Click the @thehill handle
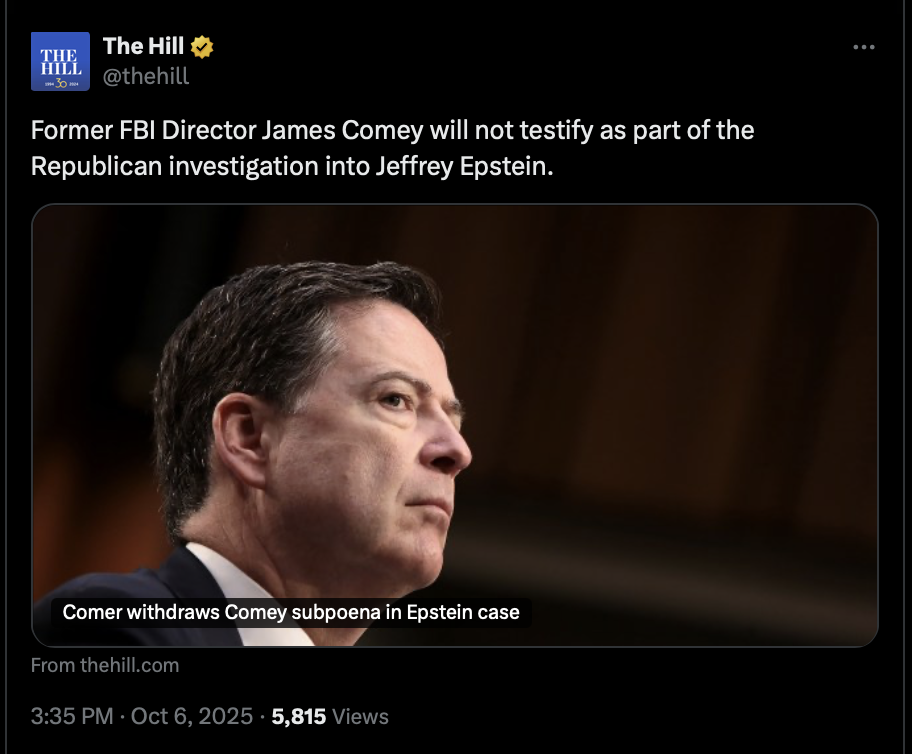Viewport: 912px width, 754px height. (x=146, y=75)
